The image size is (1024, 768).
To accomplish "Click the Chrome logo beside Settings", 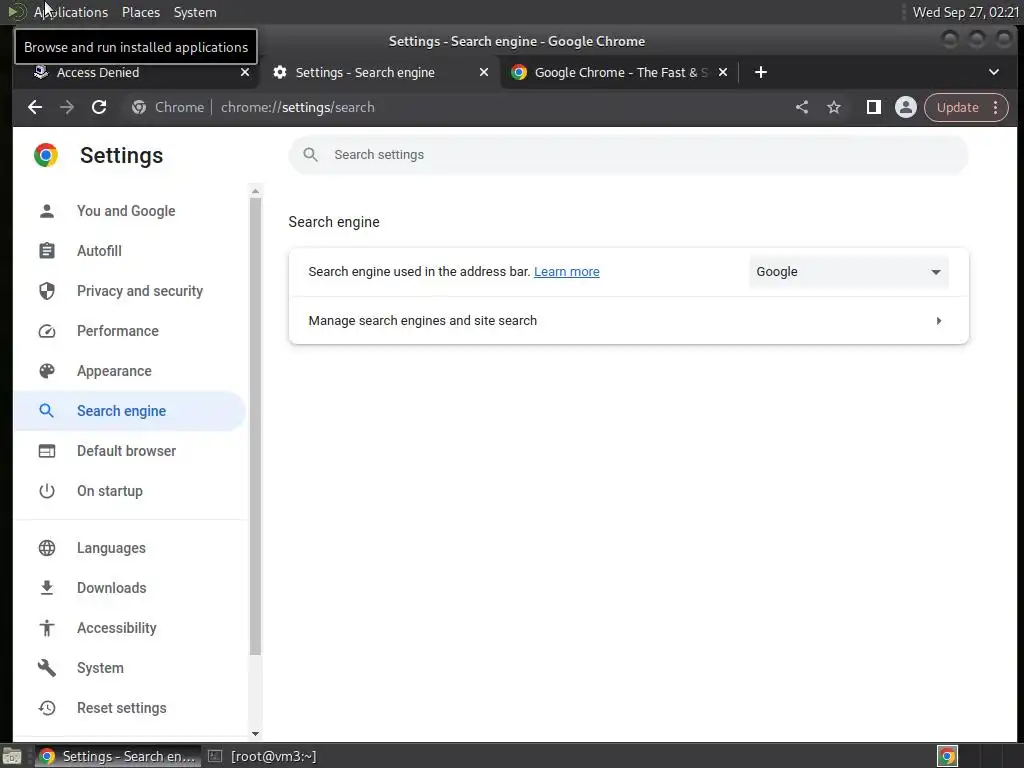I will pyautogui.click(x=46, y=155).
